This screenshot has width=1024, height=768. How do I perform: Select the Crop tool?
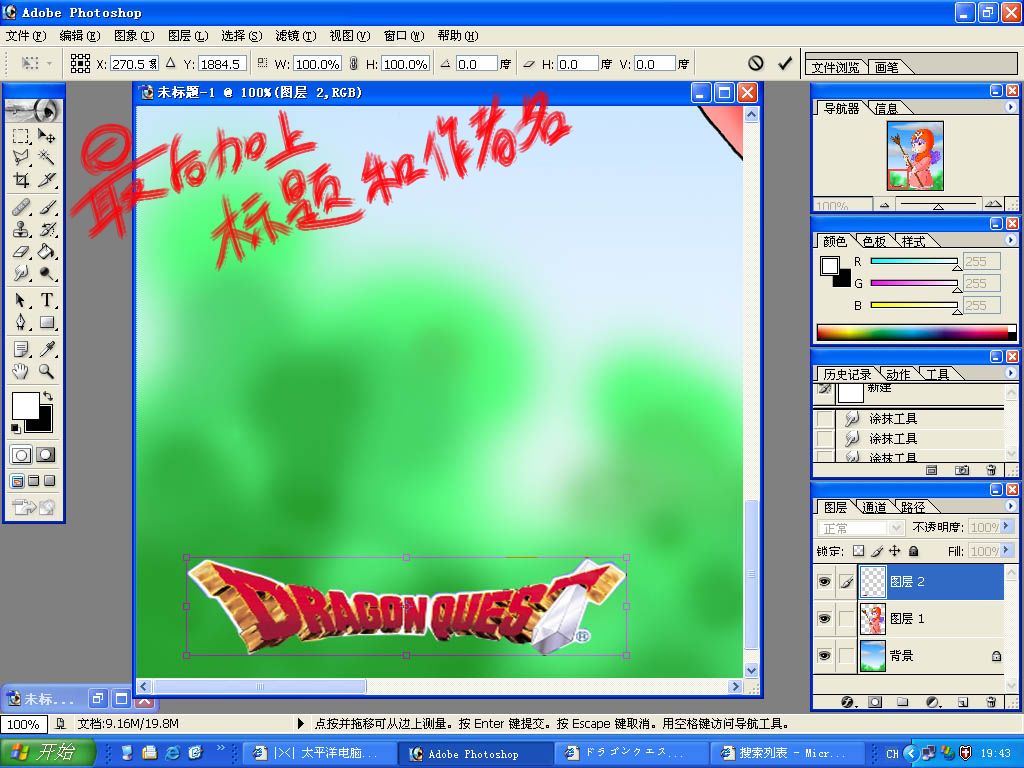(x=21, y=180)
